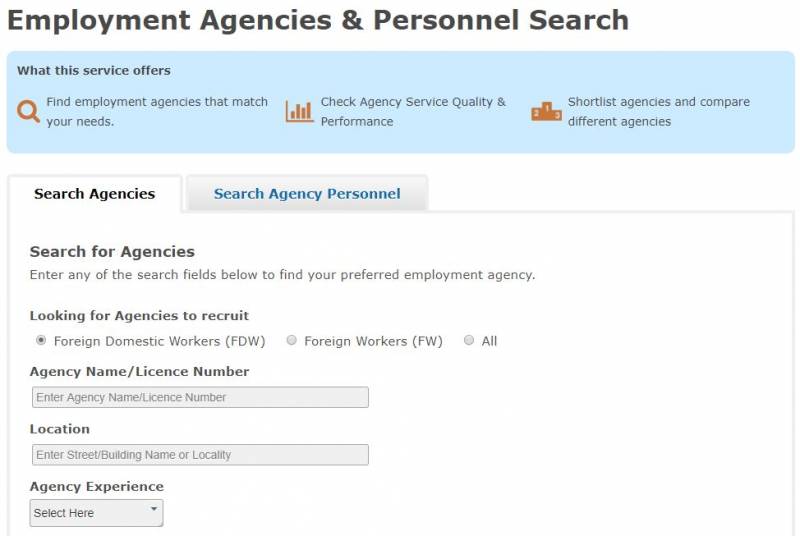Focus the Location street or building field

(200, 455)
